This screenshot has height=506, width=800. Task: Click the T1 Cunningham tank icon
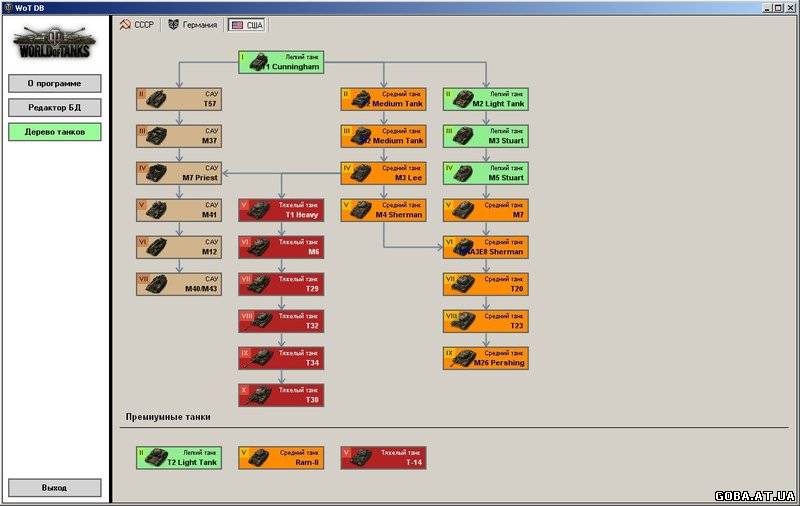click(x=258, y=62)
